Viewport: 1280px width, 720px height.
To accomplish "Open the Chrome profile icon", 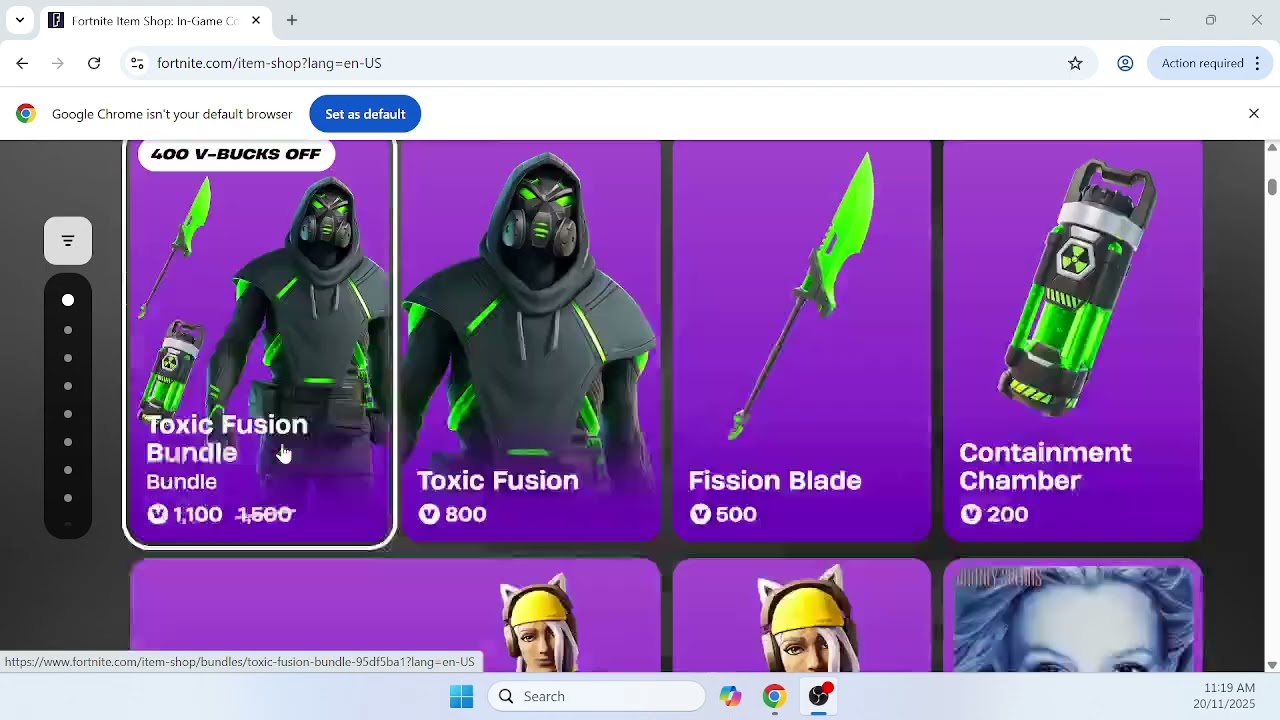I will point(1125,63).
